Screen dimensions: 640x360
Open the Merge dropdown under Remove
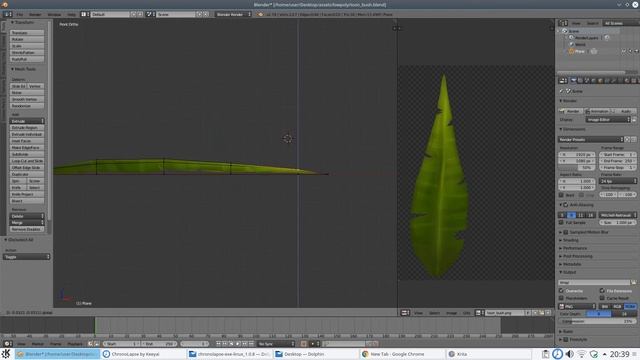coord(27,222)
